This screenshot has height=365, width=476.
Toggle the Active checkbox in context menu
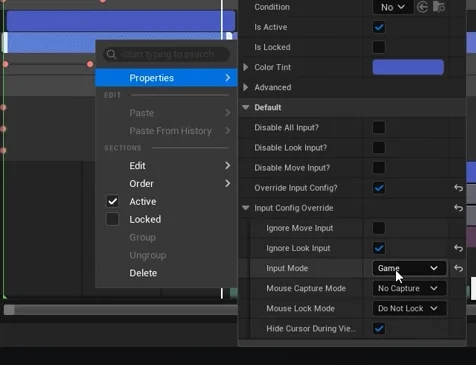112,201
